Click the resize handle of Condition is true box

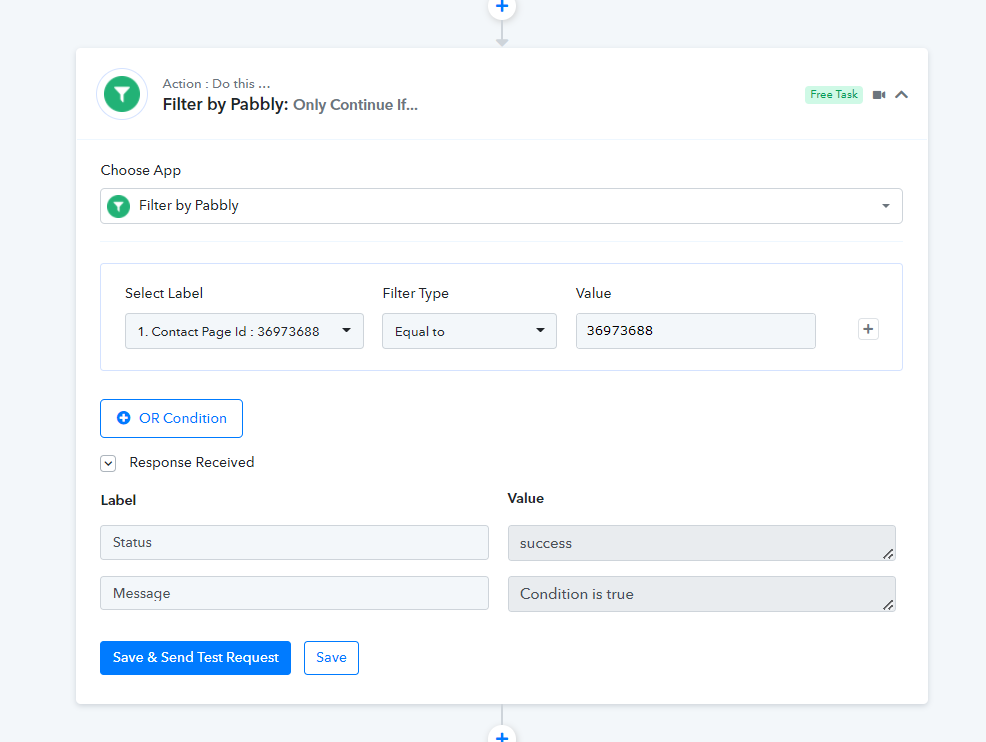(888, 605)
